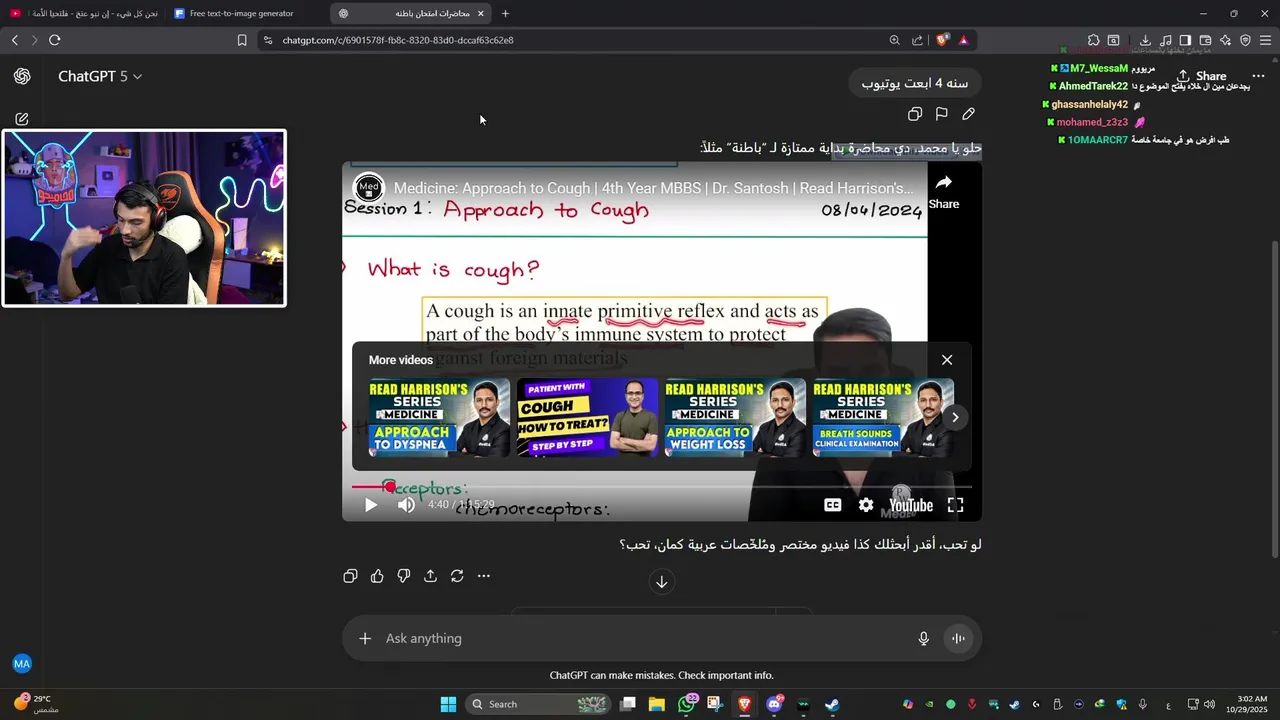Click the Share button in ChatGPT header
Image resolution: width=1280 pixels, height=720 pixels.
coord(1201,76)
